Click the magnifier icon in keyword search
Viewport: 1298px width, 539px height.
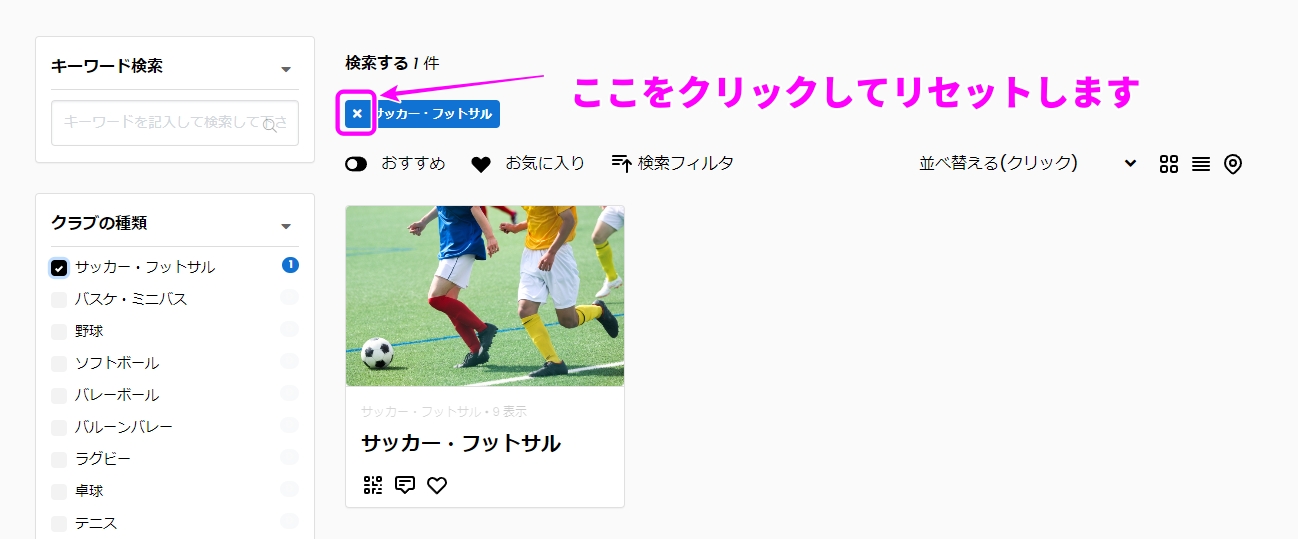coord(270,125)
